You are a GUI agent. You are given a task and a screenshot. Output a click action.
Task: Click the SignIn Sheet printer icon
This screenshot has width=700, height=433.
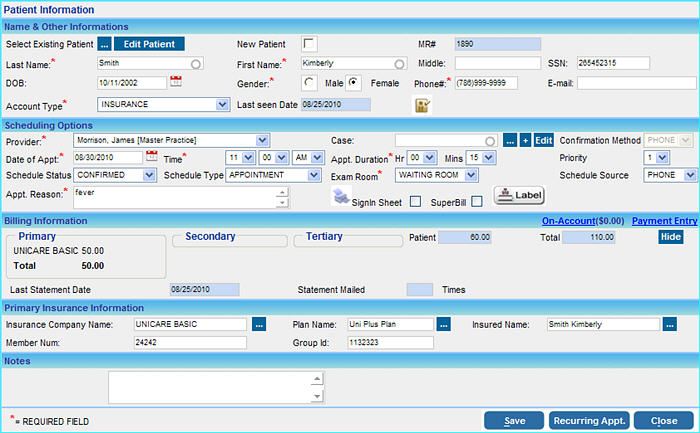[340, 197]
